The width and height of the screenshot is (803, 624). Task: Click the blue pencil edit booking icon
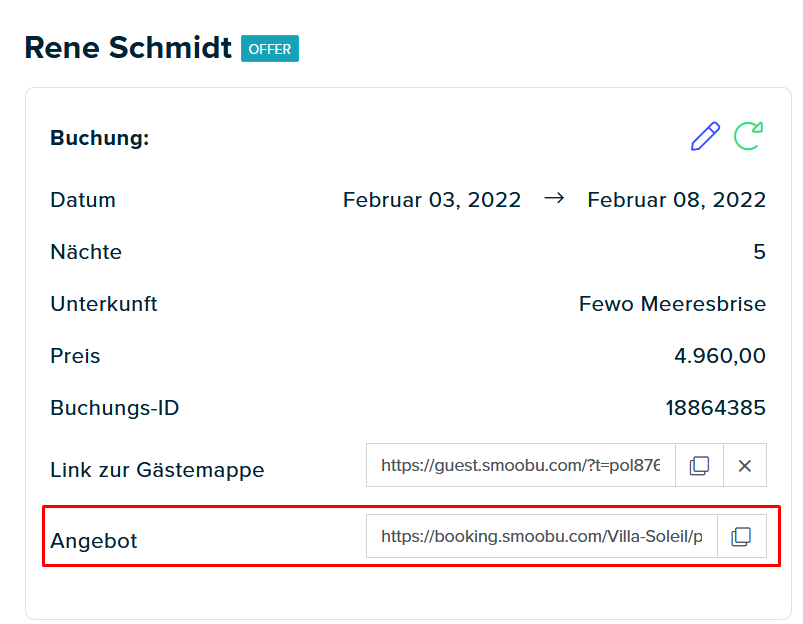(705, 136)
